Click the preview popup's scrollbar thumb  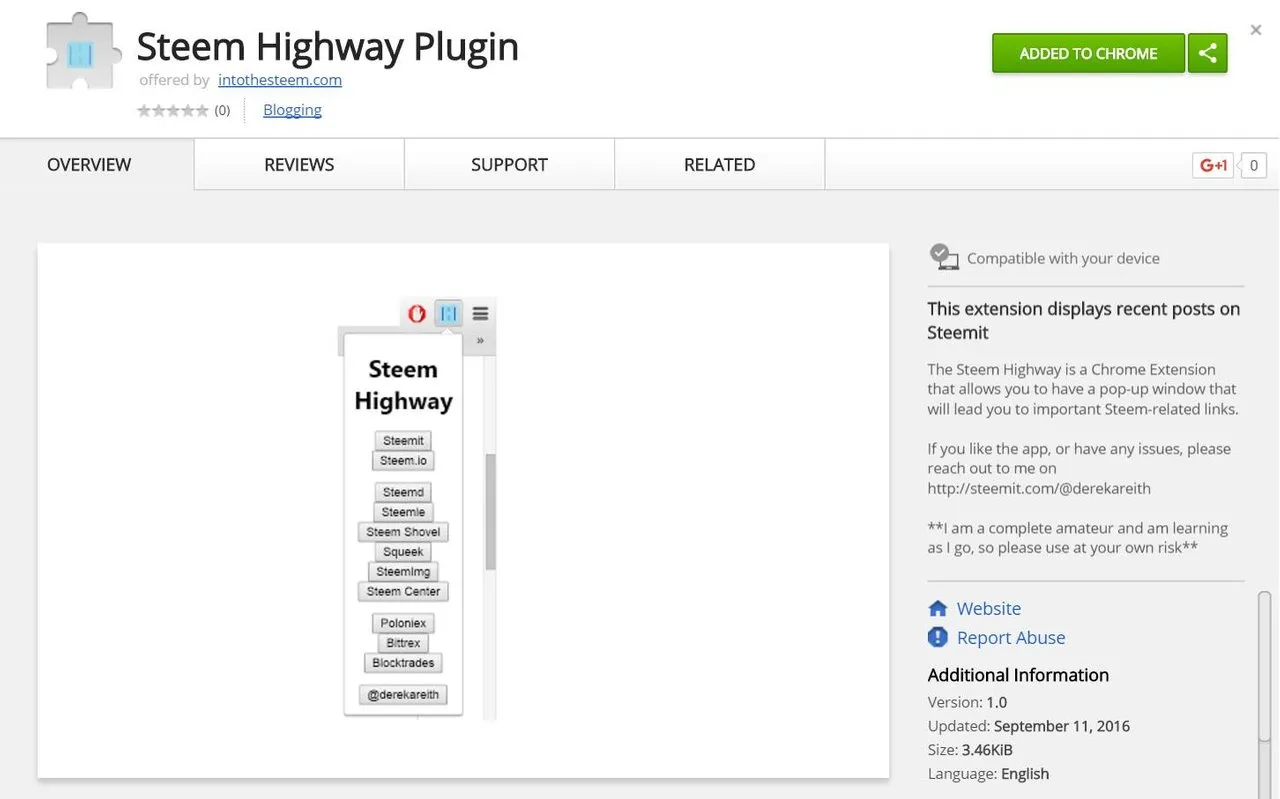pyautogui.click(x=490, y=512)
